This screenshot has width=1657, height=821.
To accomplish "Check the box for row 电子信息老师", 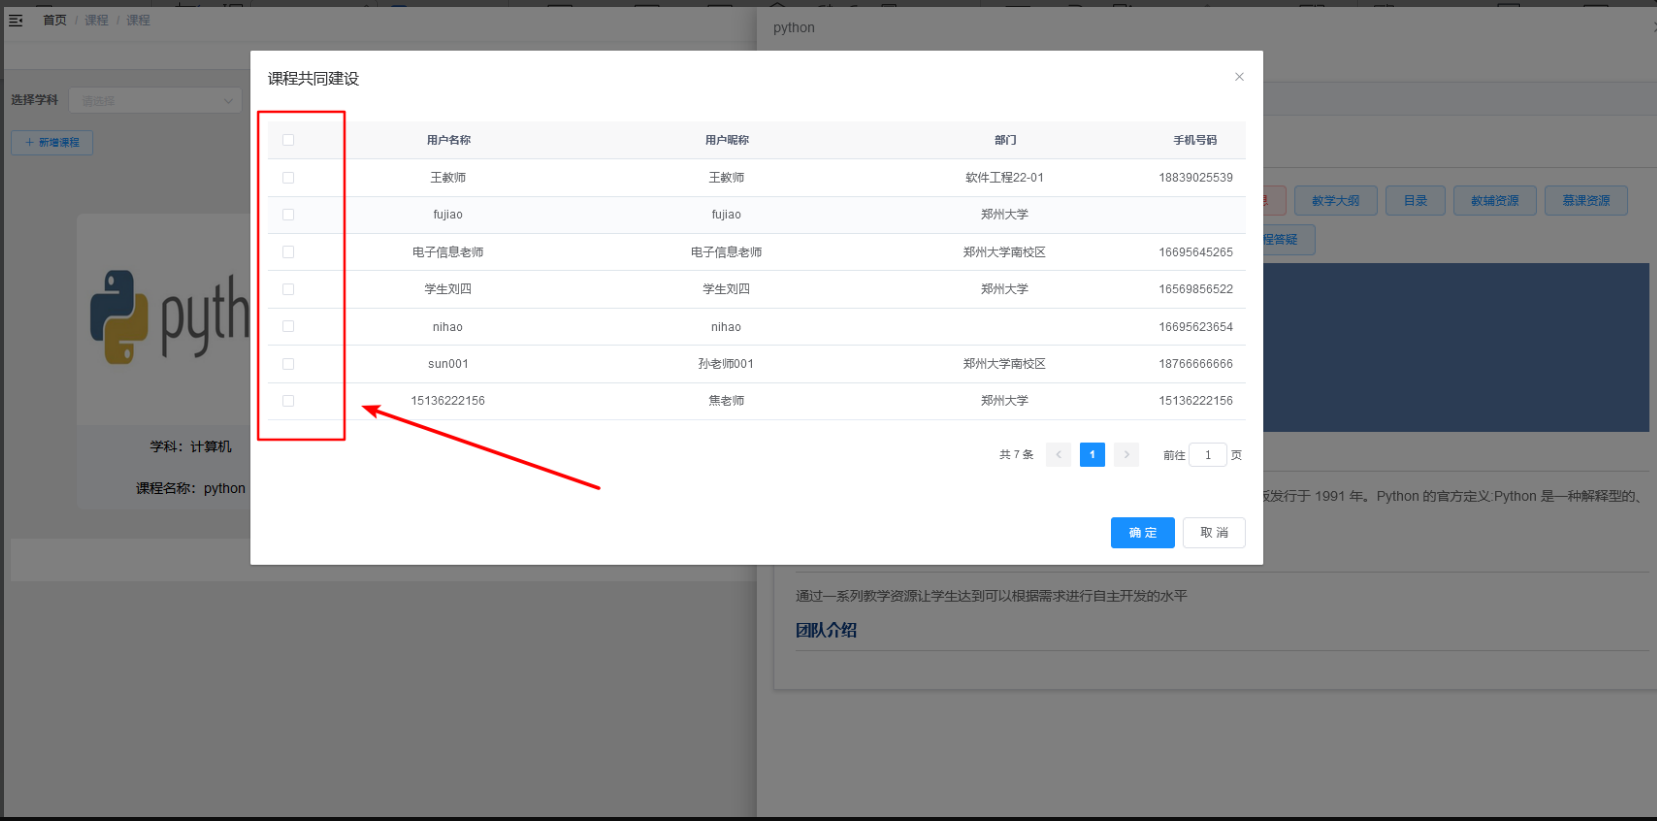I will 288,252.
